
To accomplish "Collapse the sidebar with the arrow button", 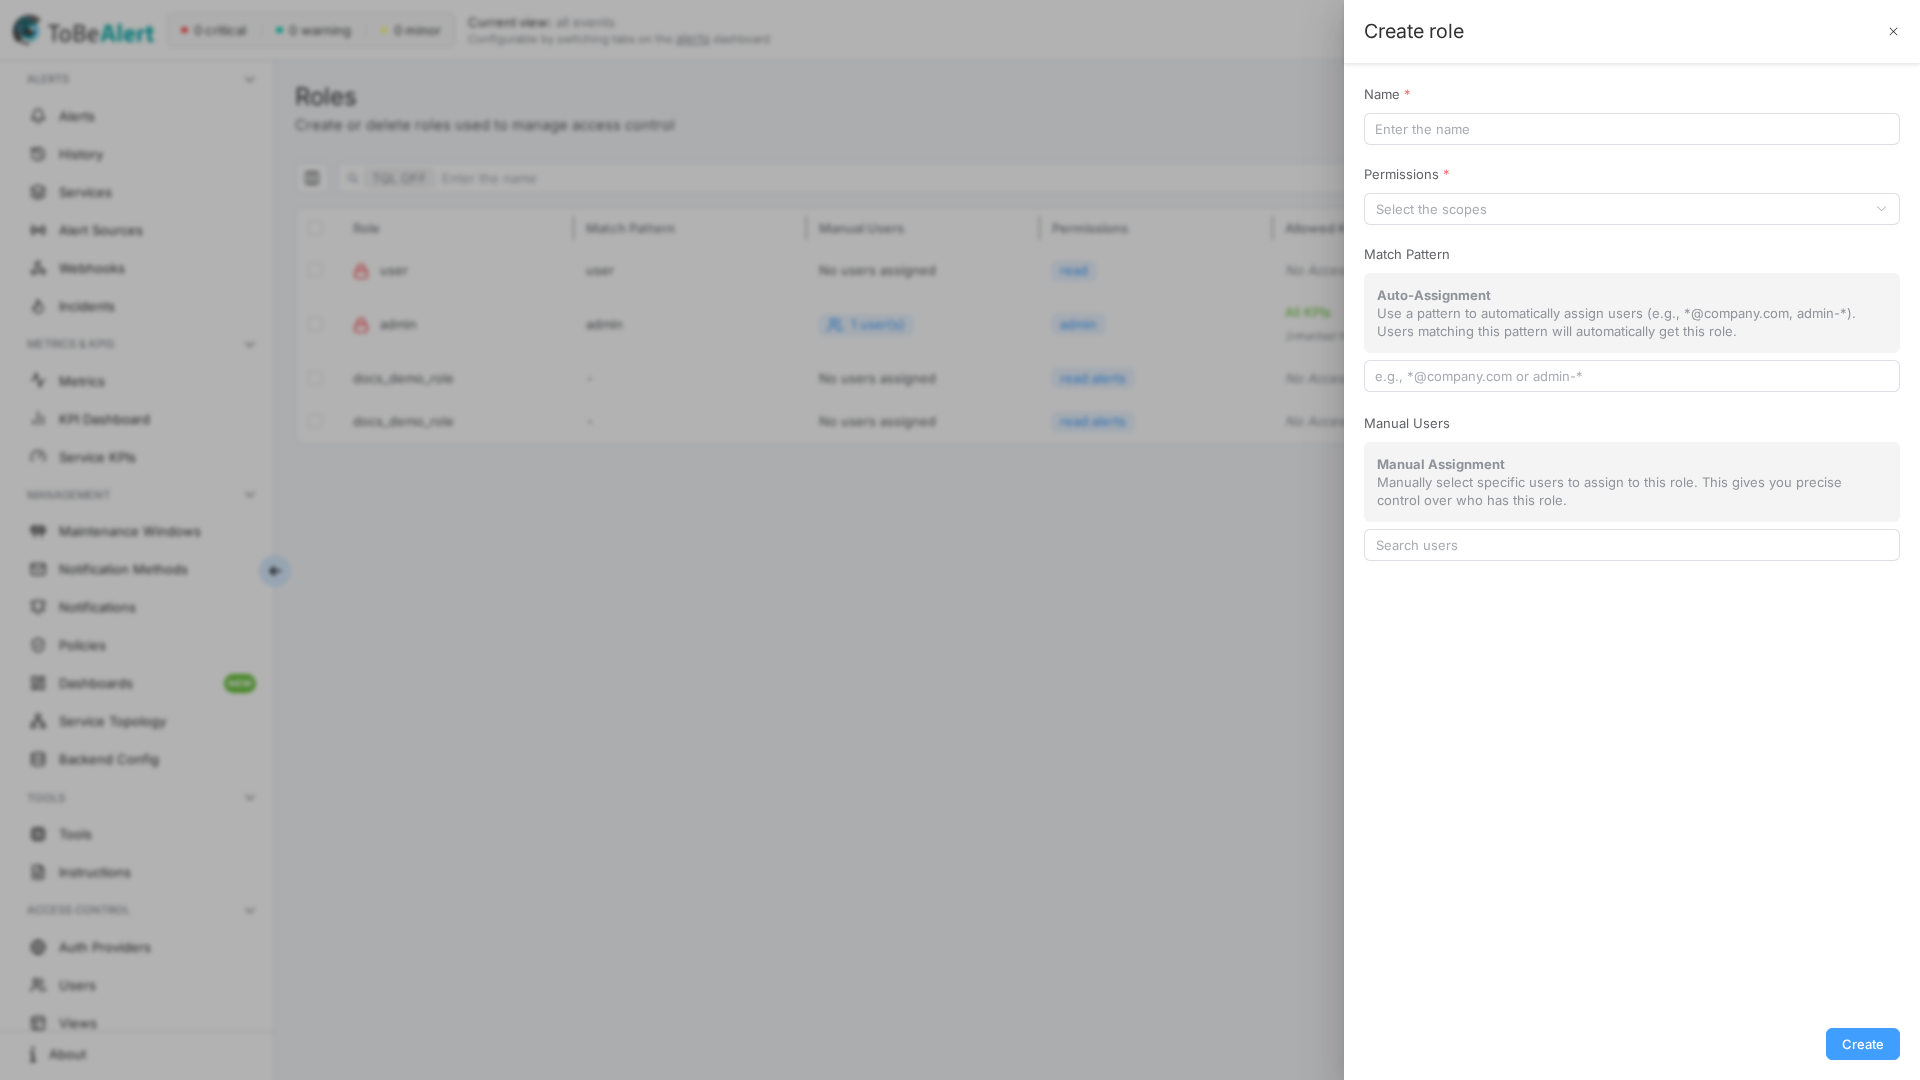I will [x=274, y=571].
